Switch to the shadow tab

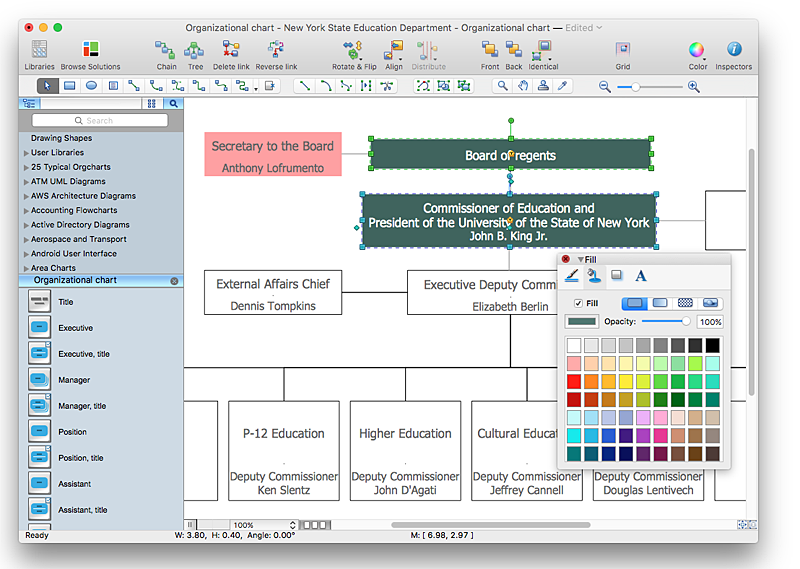point(617,276)
